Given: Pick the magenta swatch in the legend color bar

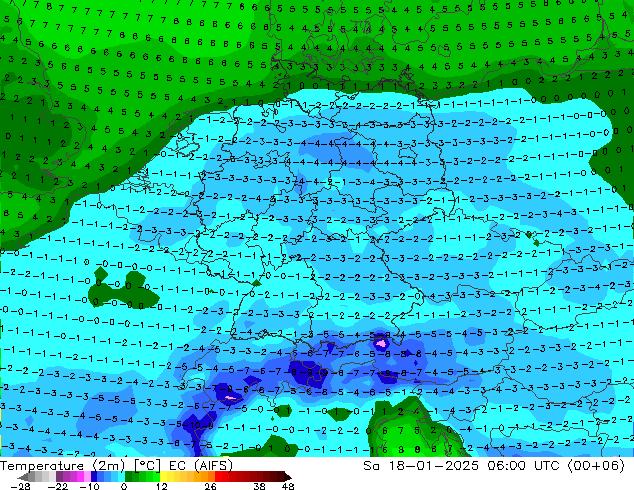Looking at the screenshot, I should tap(80, 477).
